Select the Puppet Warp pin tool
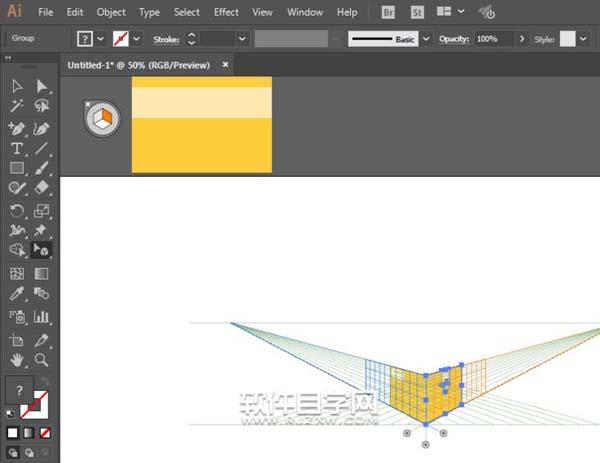 [x=41, y=230]
